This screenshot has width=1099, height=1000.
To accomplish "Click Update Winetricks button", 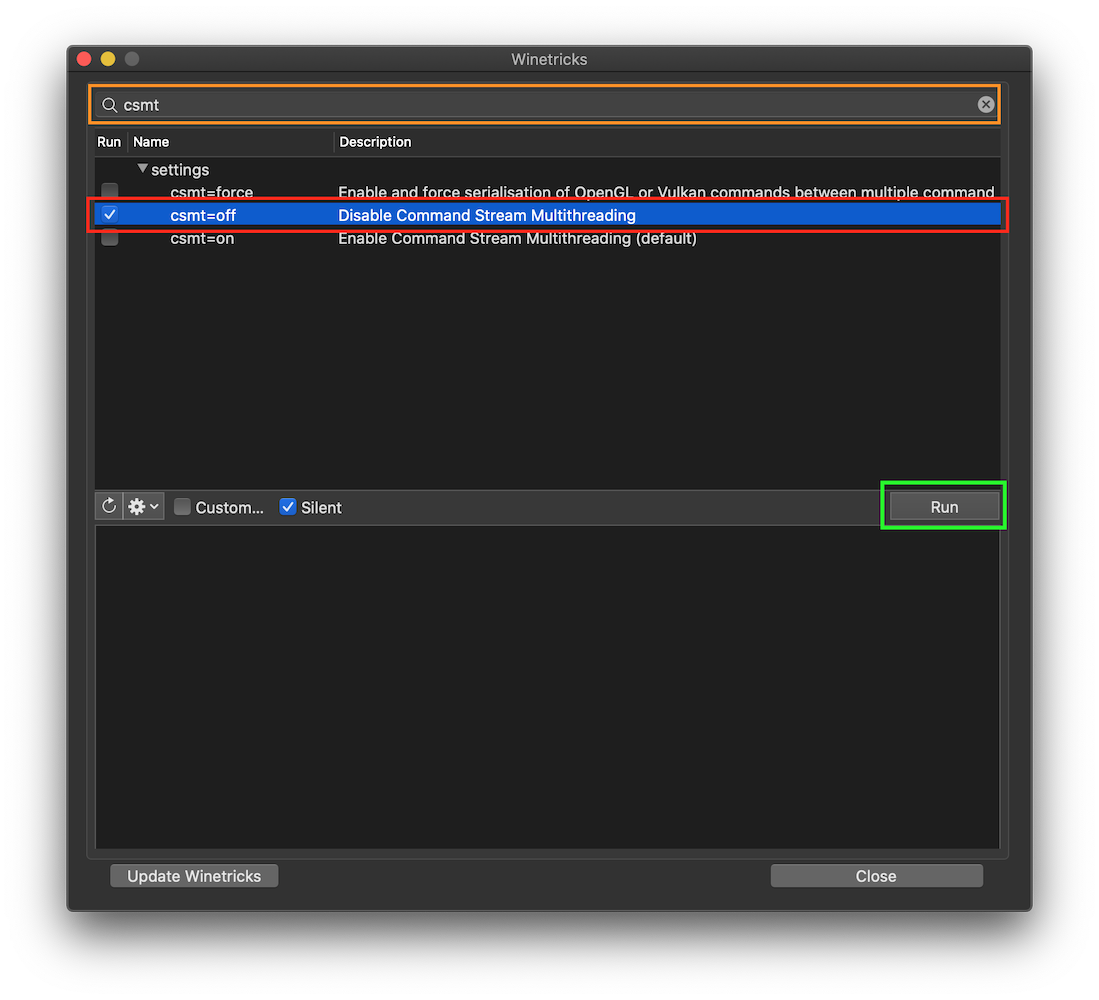I will point(194,876).
